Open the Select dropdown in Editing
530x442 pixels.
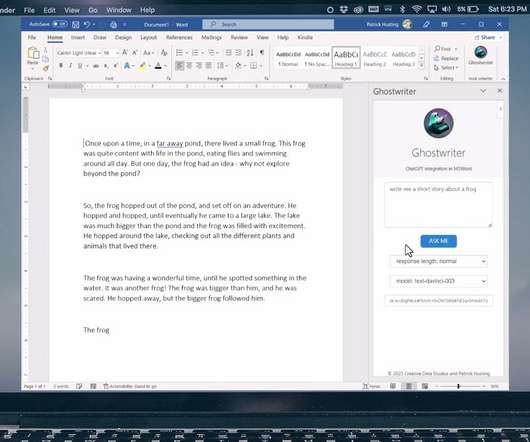(446, 68)
